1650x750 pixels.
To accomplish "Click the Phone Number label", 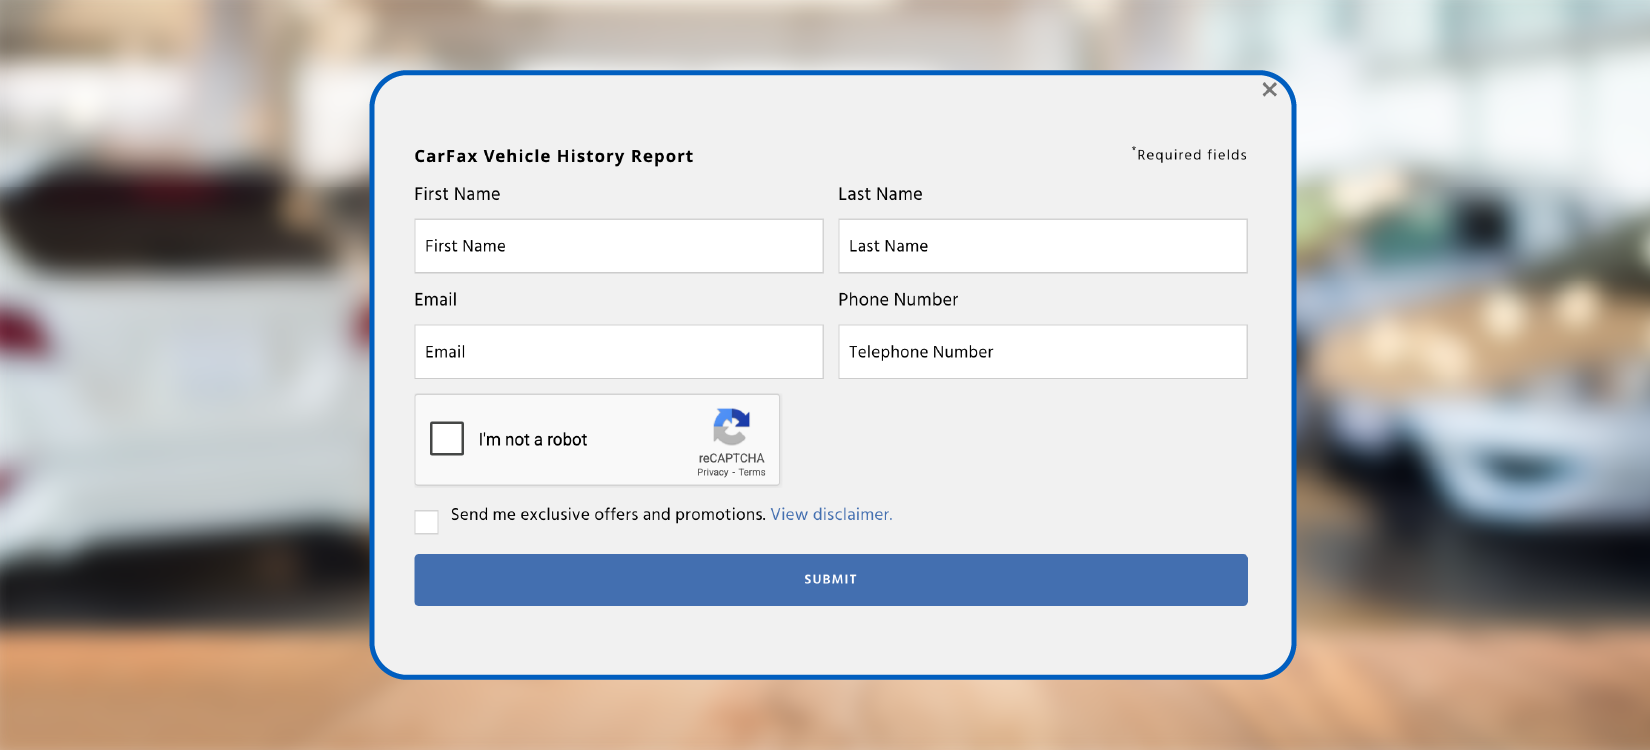I will coord(898,300).
